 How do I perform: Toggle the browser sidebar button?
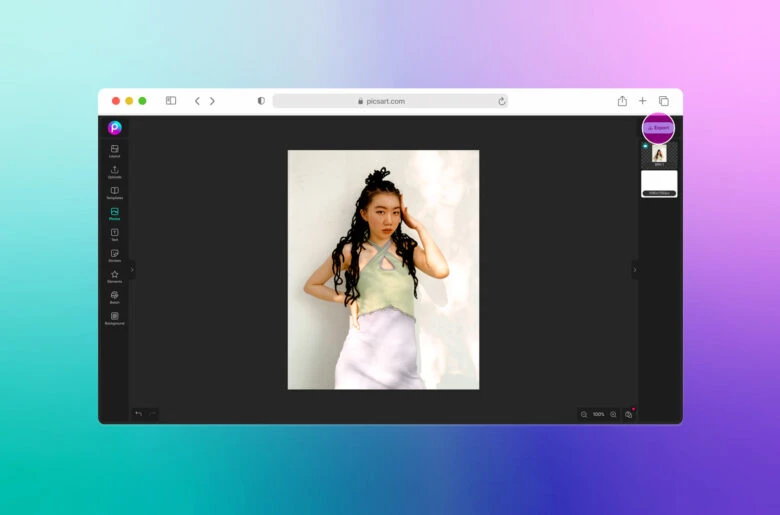(x=171, y=101)
